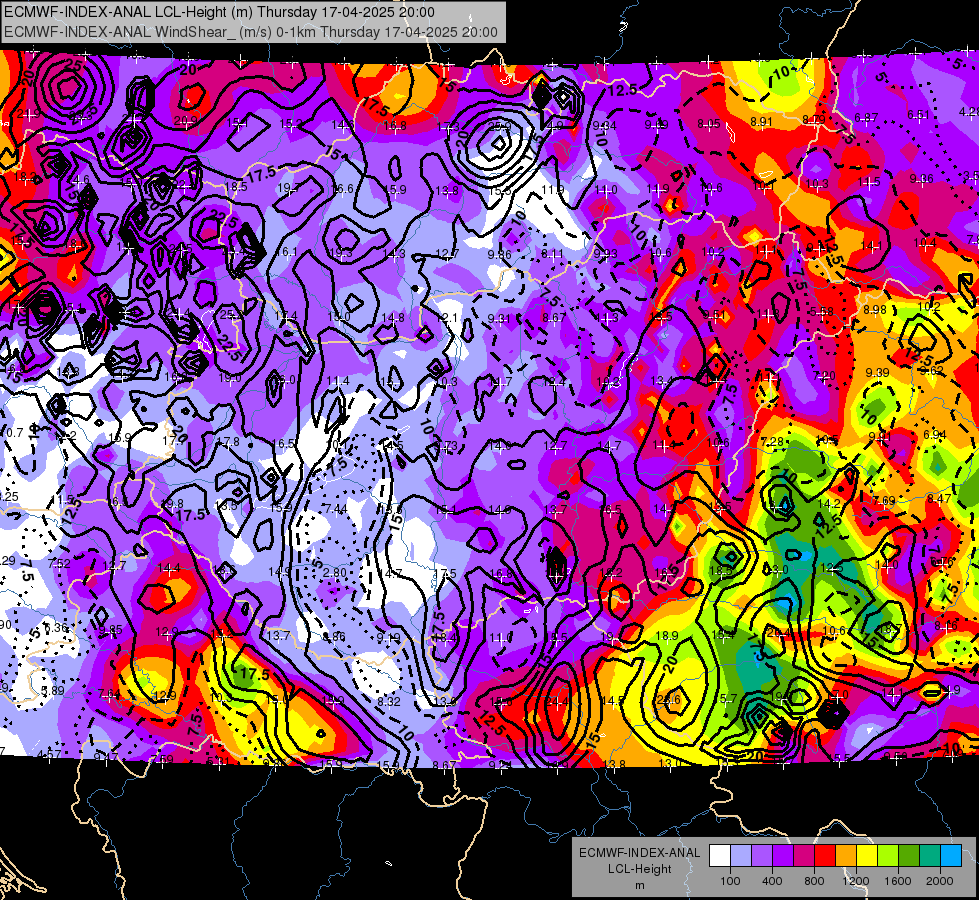The width and height of the screenshot is (979, 900).
Task: Click the white LCL-Height legend swatch
Action: point(720,856)
